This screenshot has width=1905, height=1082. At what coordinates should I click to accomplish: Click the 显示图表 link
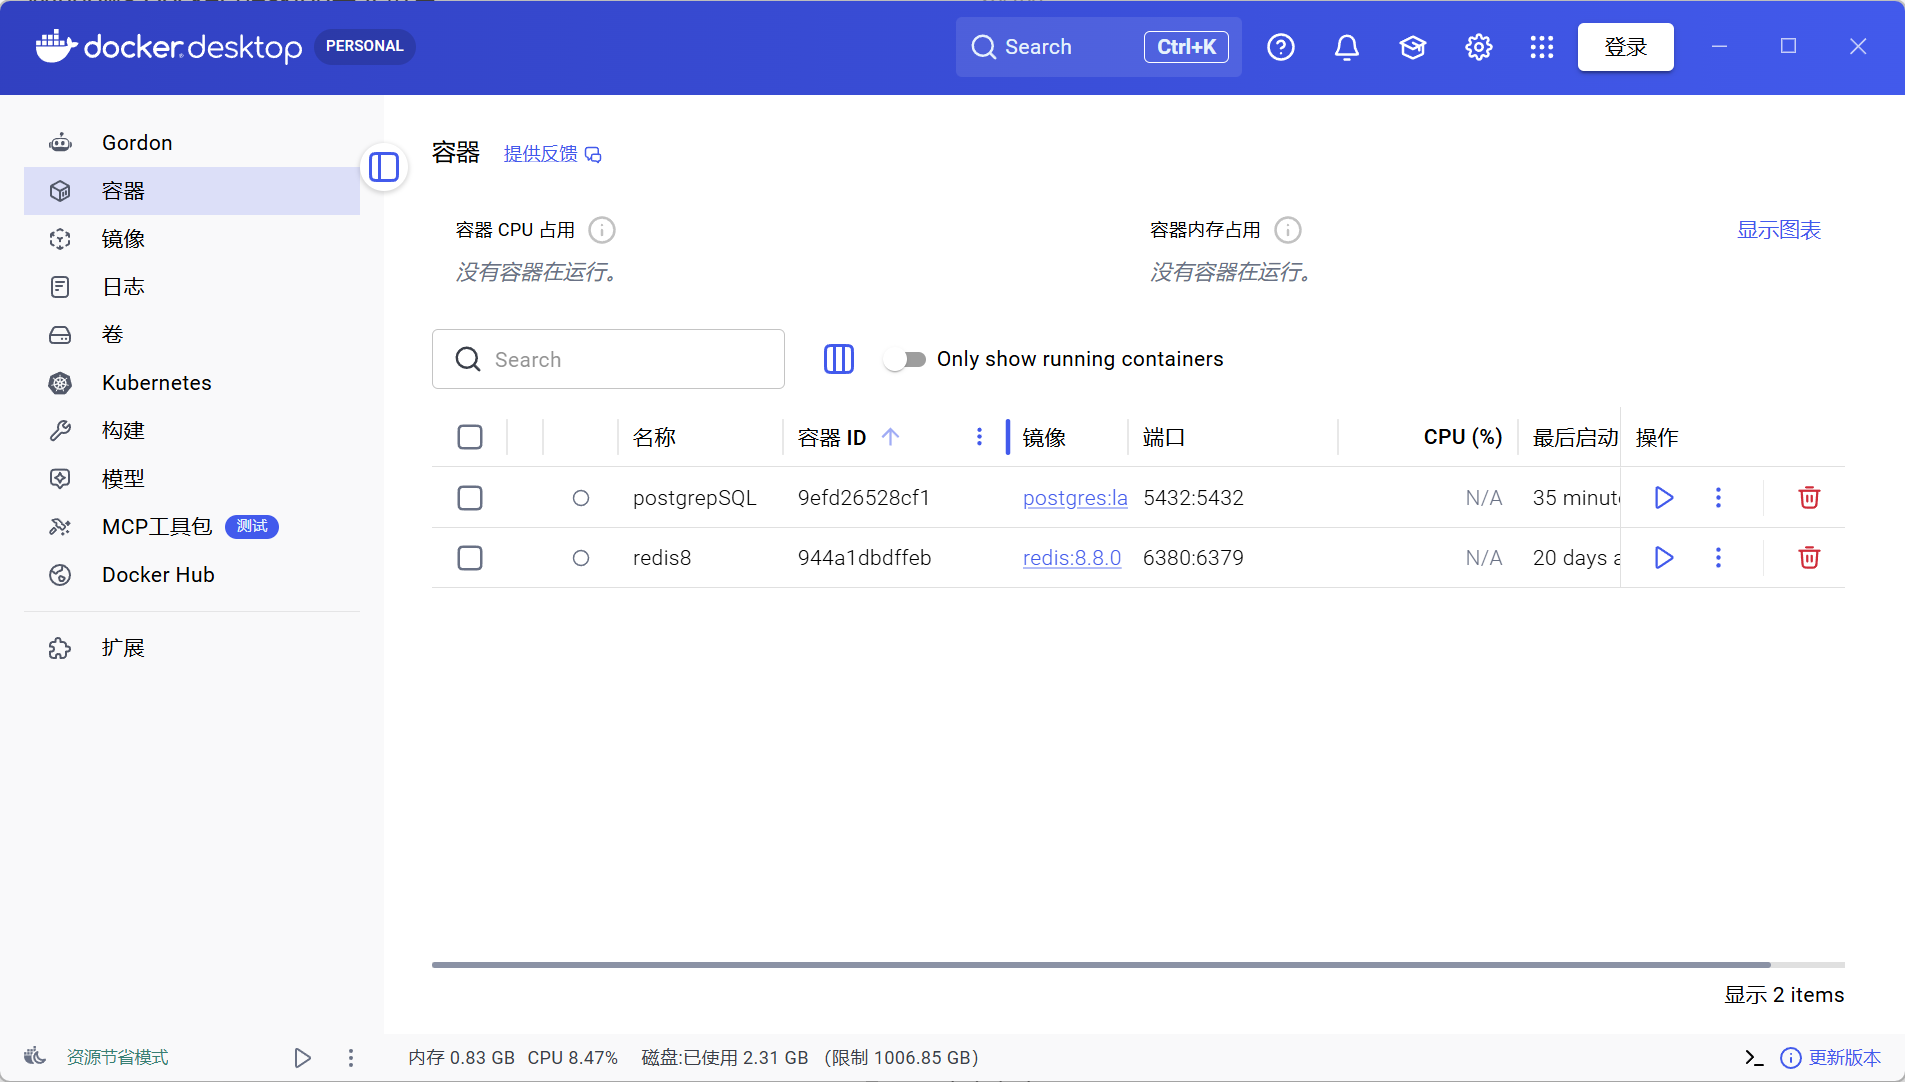(1779, 230)
